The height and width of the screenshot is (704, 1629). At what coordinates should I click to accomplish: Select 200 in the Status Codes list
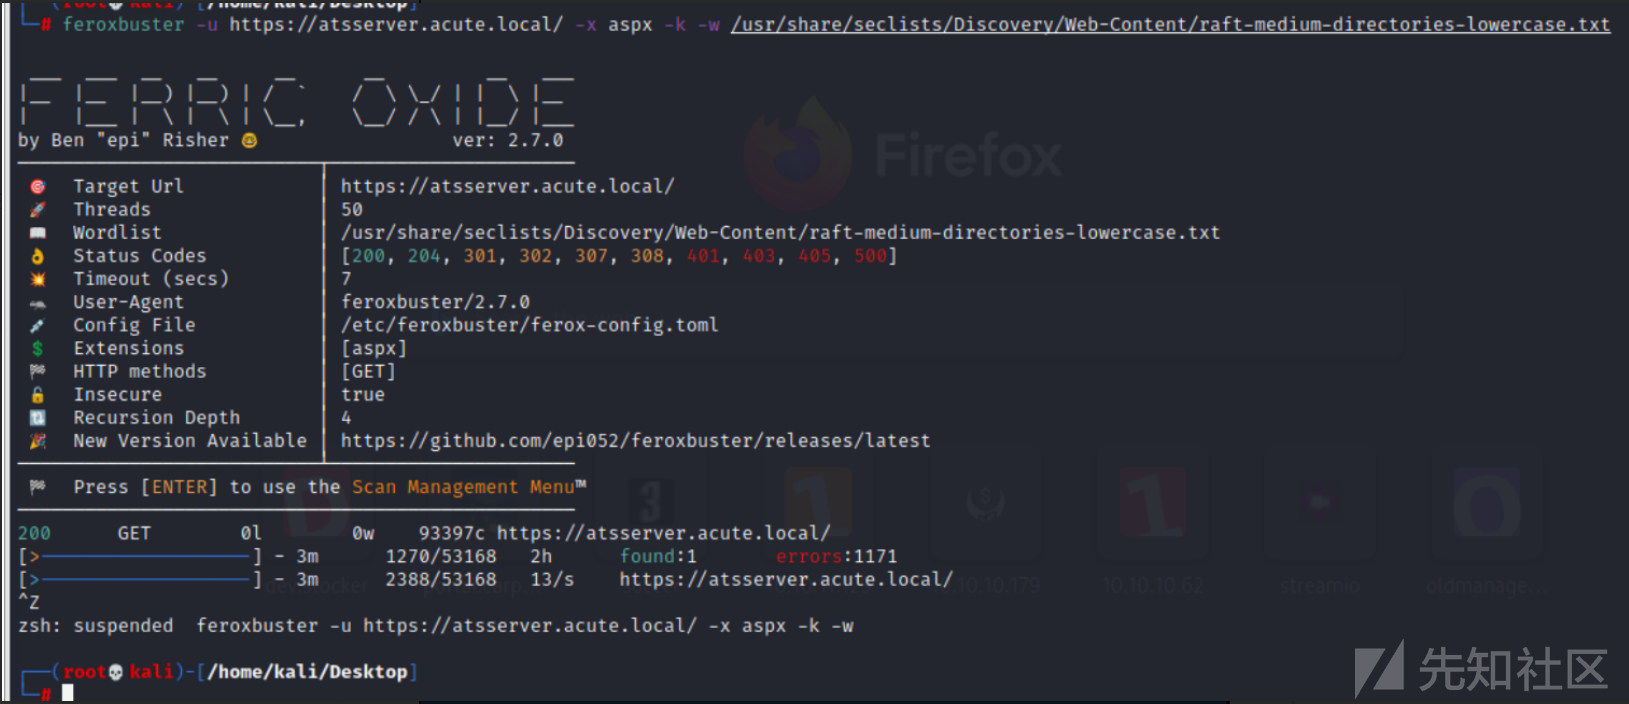[x=368, y=256]
